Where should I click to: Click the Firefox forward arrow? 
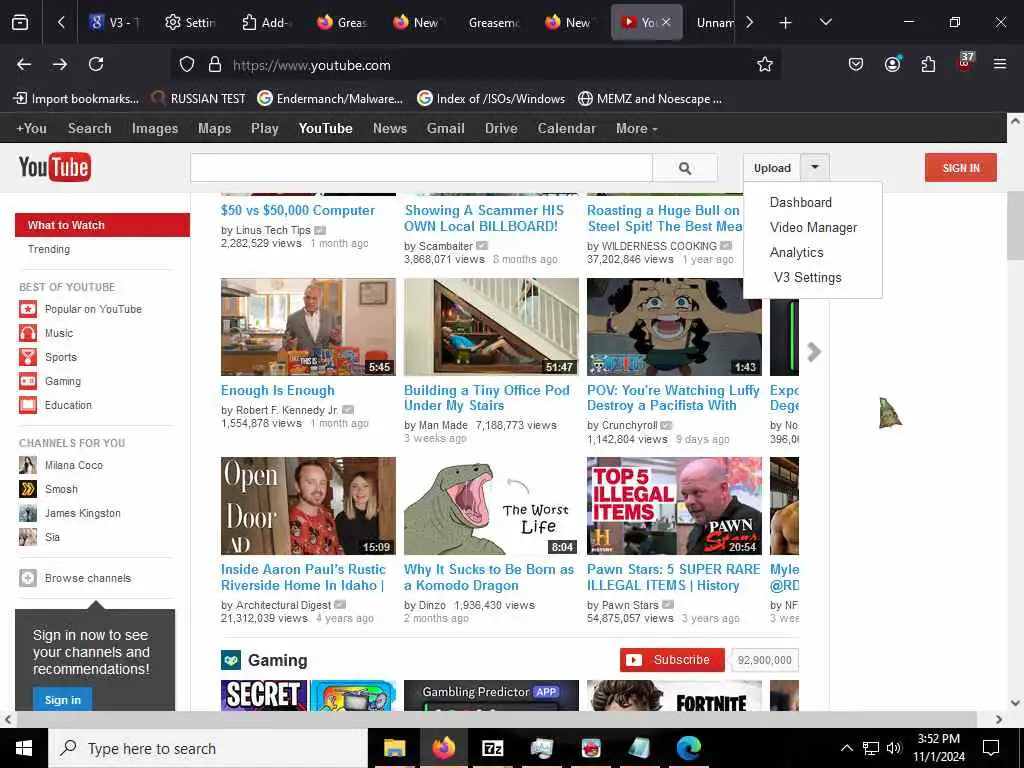60,64
